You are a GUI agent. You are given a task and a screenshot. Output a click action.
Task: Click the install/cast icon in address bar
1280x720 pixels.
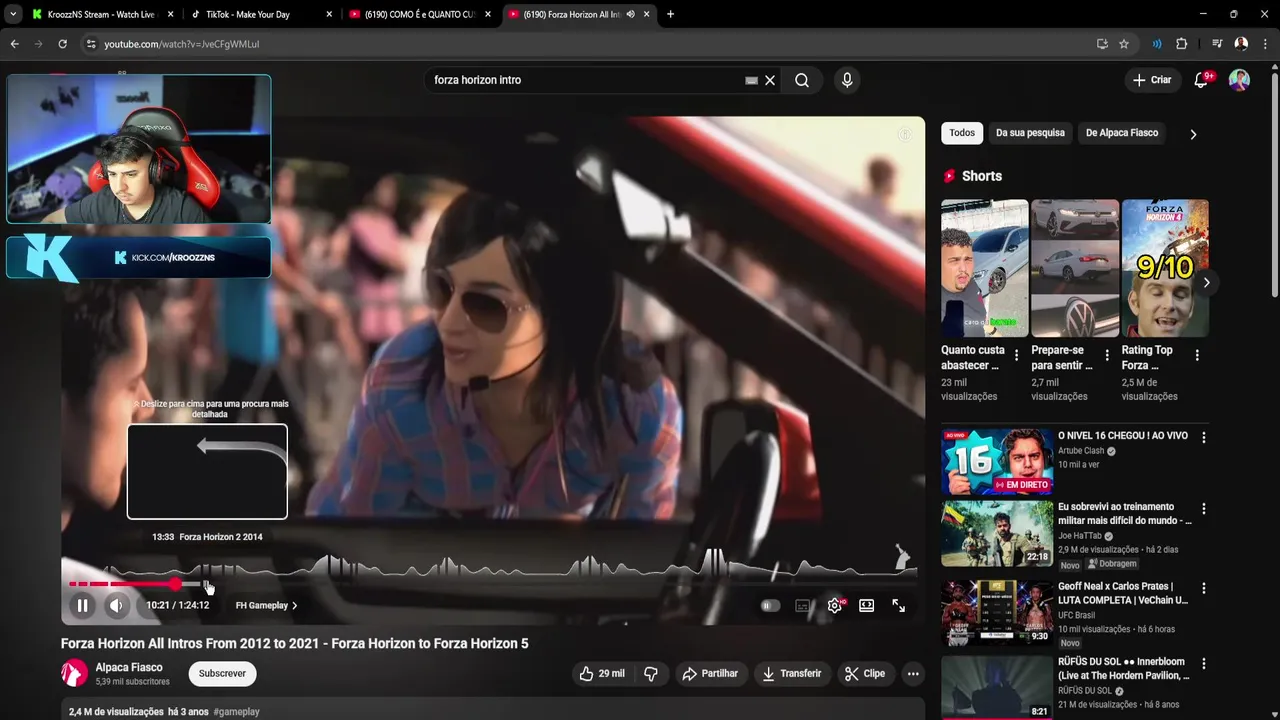1102,44
